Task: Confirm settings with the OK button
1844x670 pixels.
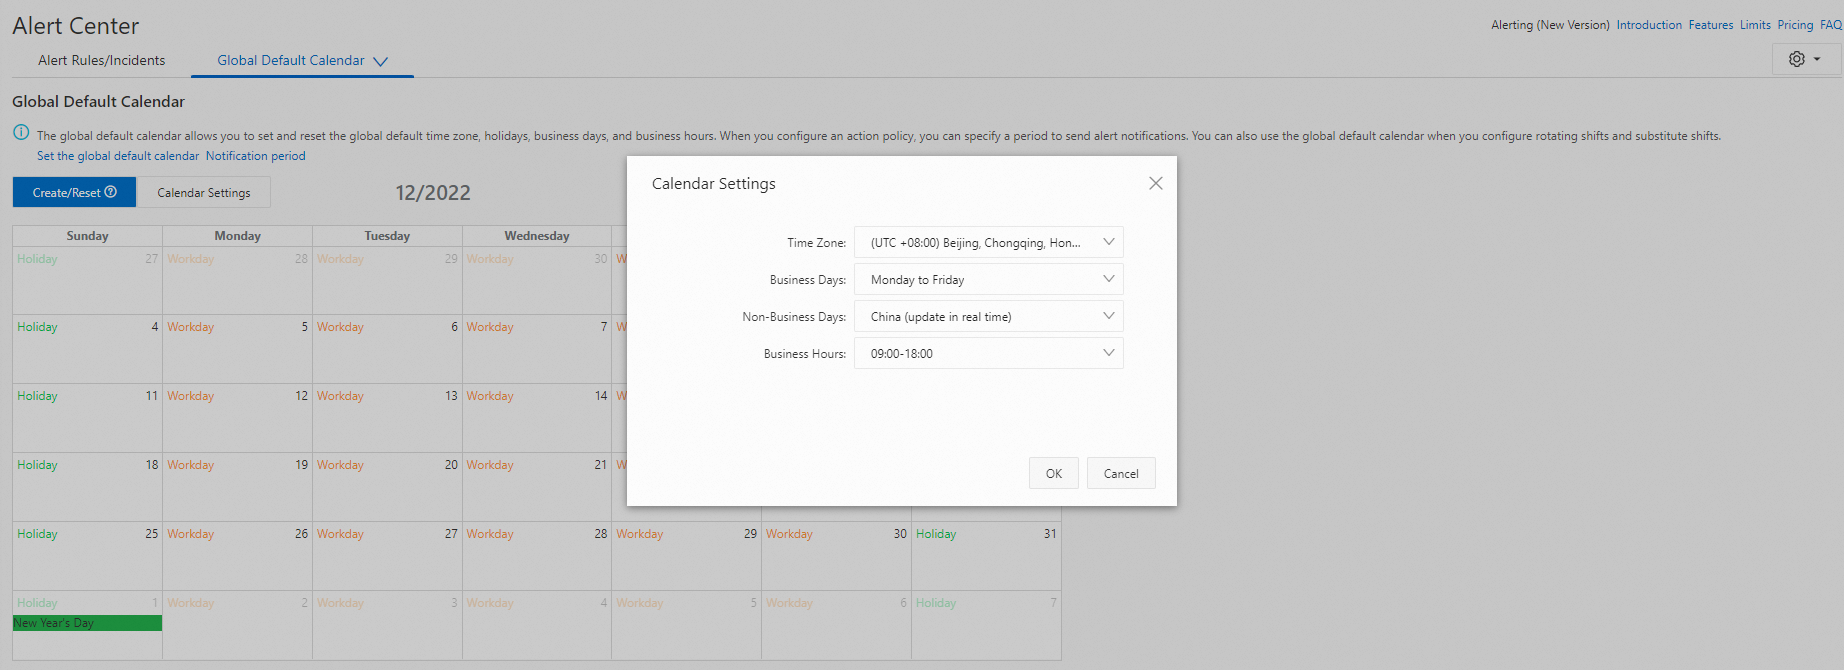Action: 1053,474
